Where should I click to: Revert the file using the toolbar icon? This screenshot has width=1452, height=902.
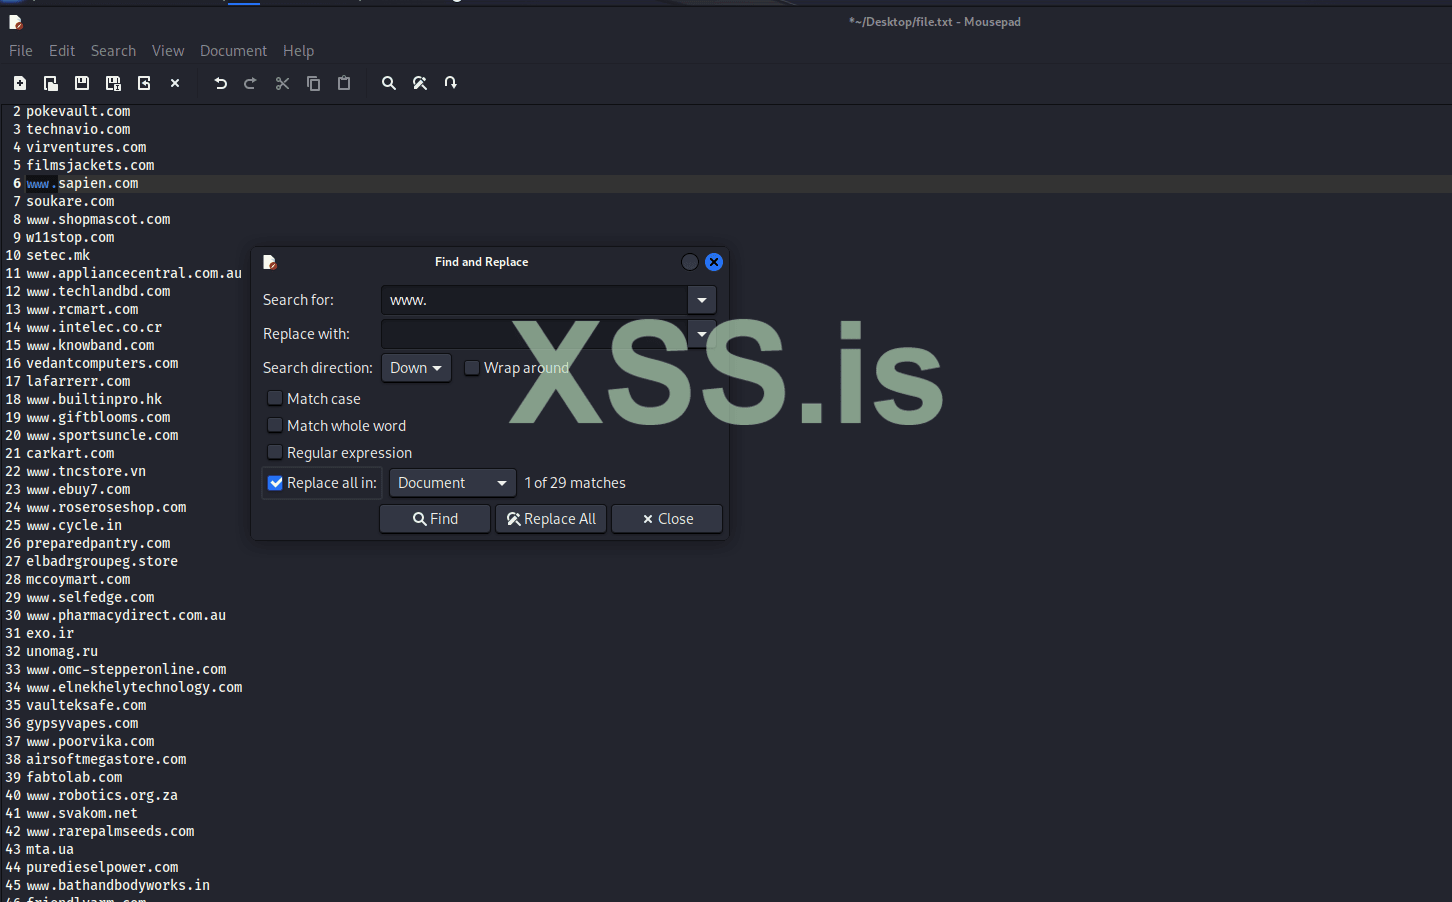click(x=144, y=83)
